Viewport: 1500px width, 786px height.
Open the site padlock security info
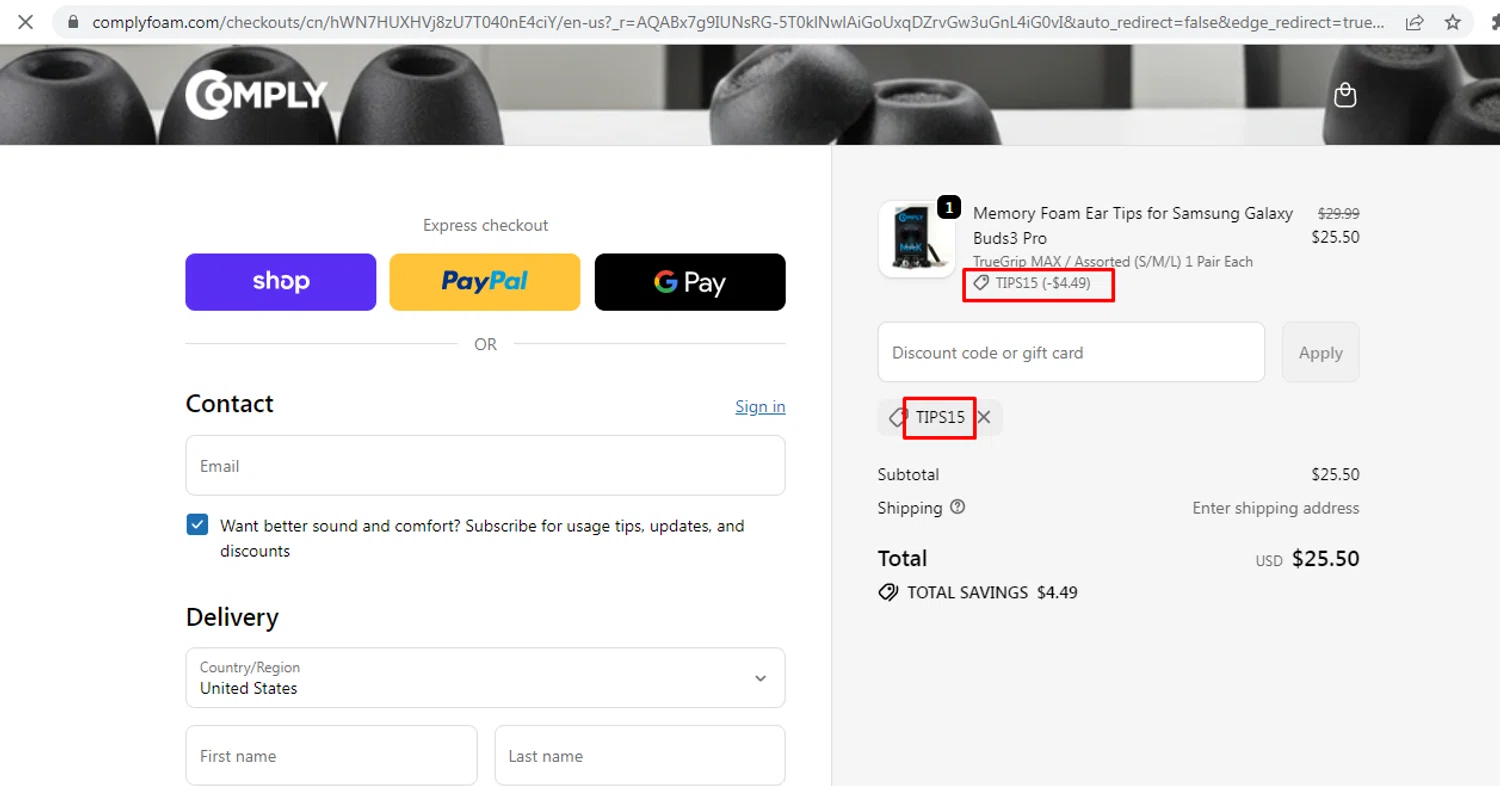coord(72,22)
